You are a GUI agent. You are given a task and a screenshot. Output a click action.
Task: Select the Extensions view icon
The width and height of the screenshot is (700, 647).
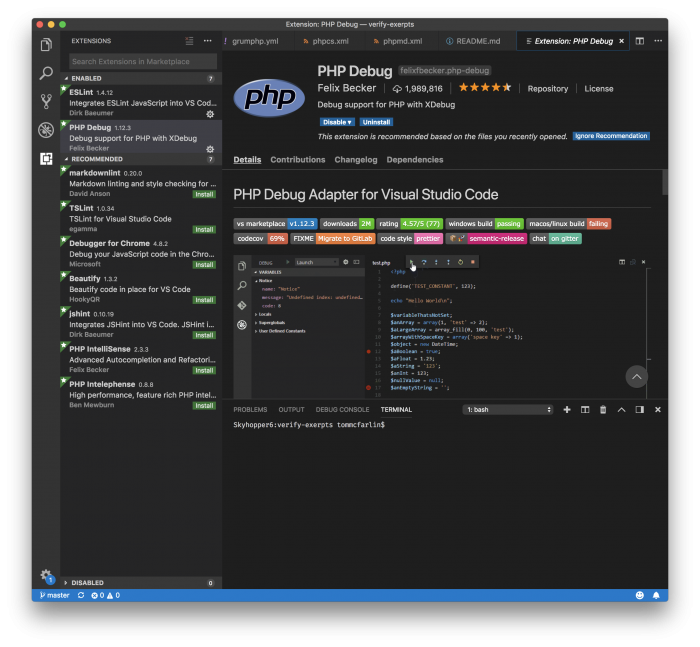tap(46, 159)
